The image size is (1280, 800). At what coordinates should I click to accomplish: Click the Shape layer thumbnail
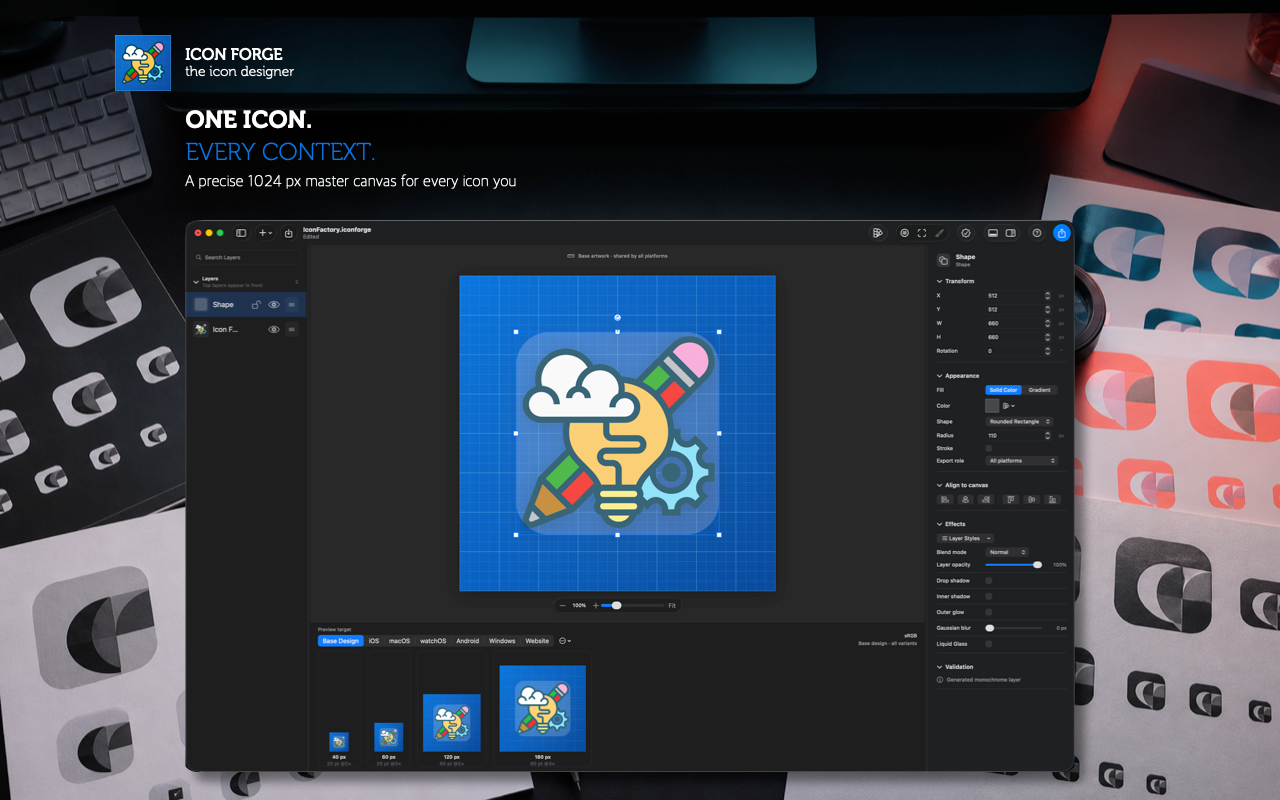(x=201, y=304)
